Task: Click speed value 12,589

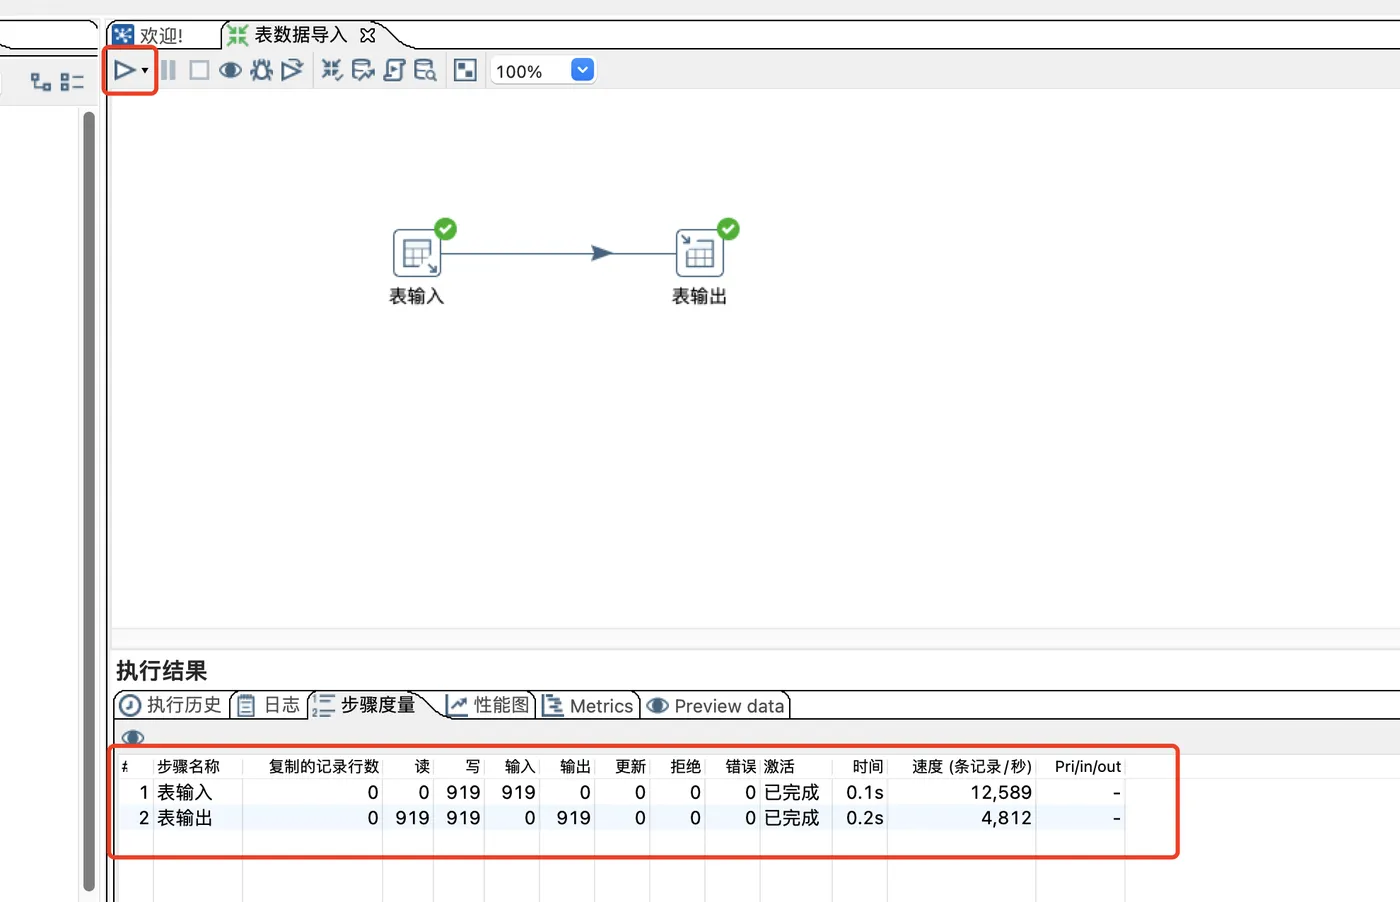Action: pos(1001,792)
